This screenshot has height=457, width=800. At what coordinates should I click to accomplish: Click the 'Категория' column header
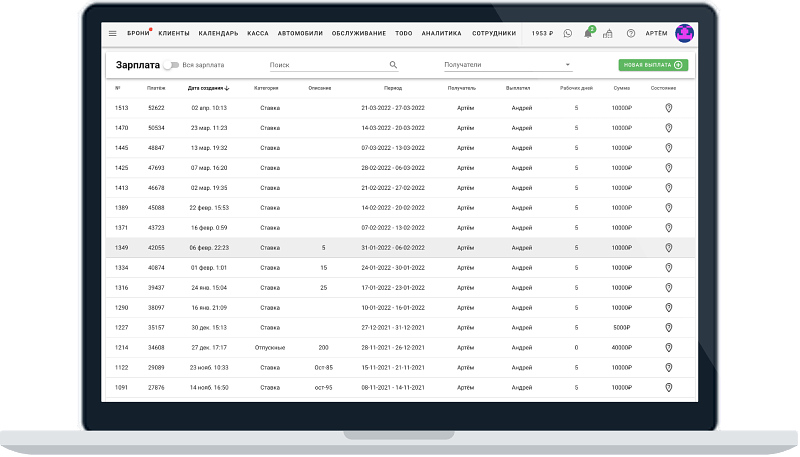pos(266,88)
